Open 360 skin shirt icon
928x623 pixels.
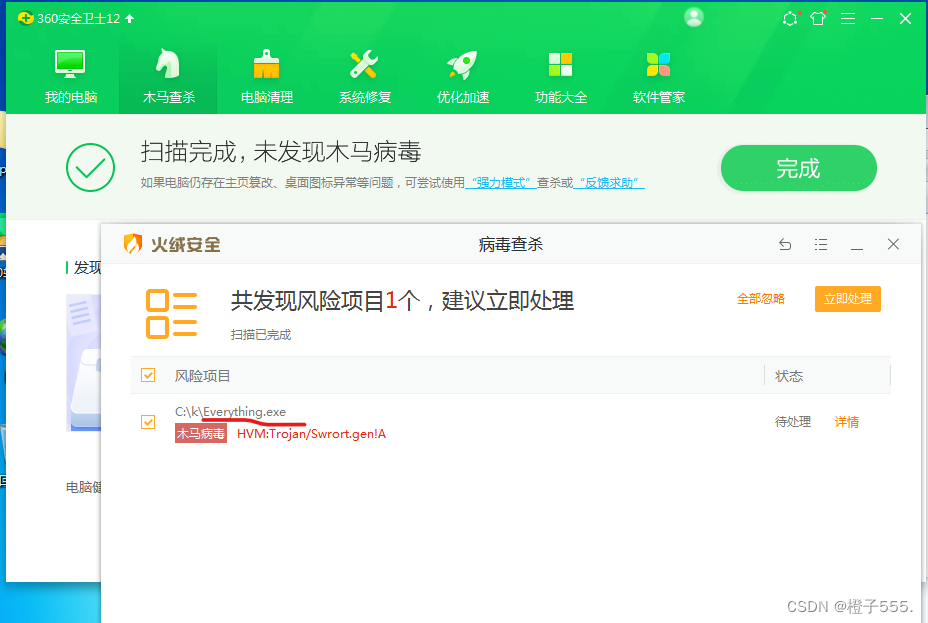coord(819,18)
